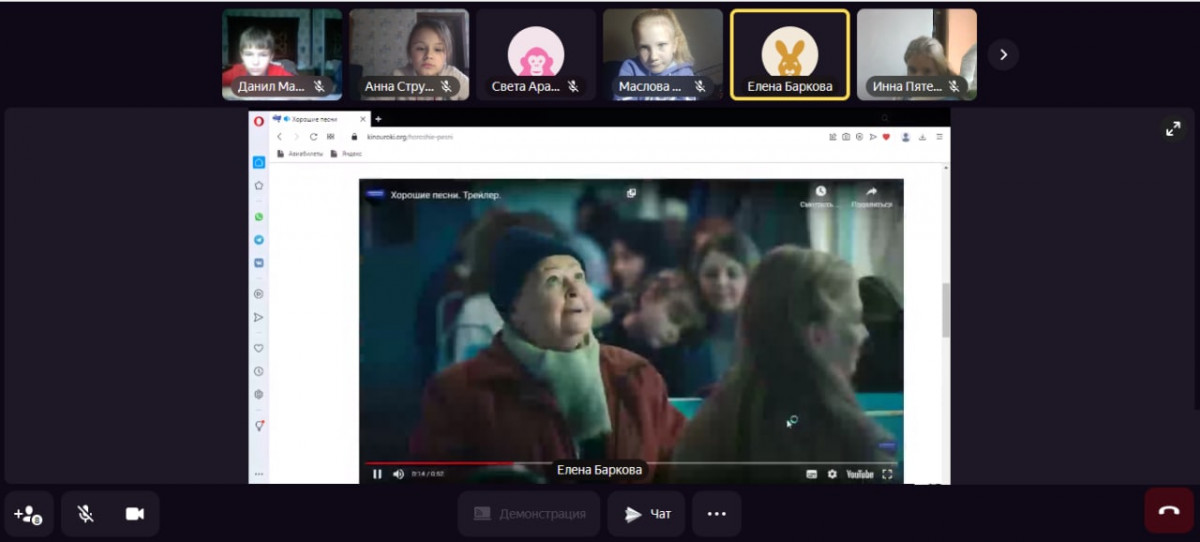Go back in the shared browser
1200x542 pixels.
(x=280, y=137)
